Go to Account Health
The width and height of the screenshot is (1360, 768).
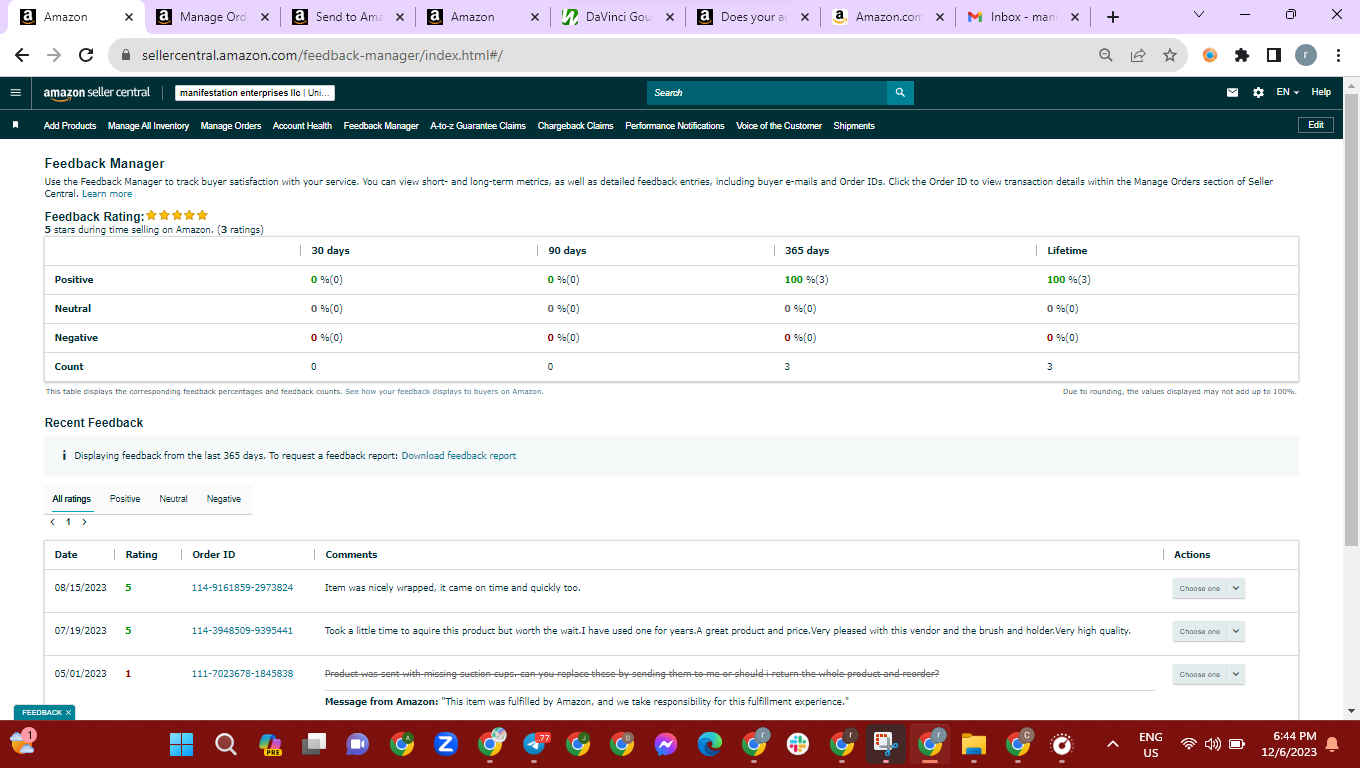[x=302, y=126]
